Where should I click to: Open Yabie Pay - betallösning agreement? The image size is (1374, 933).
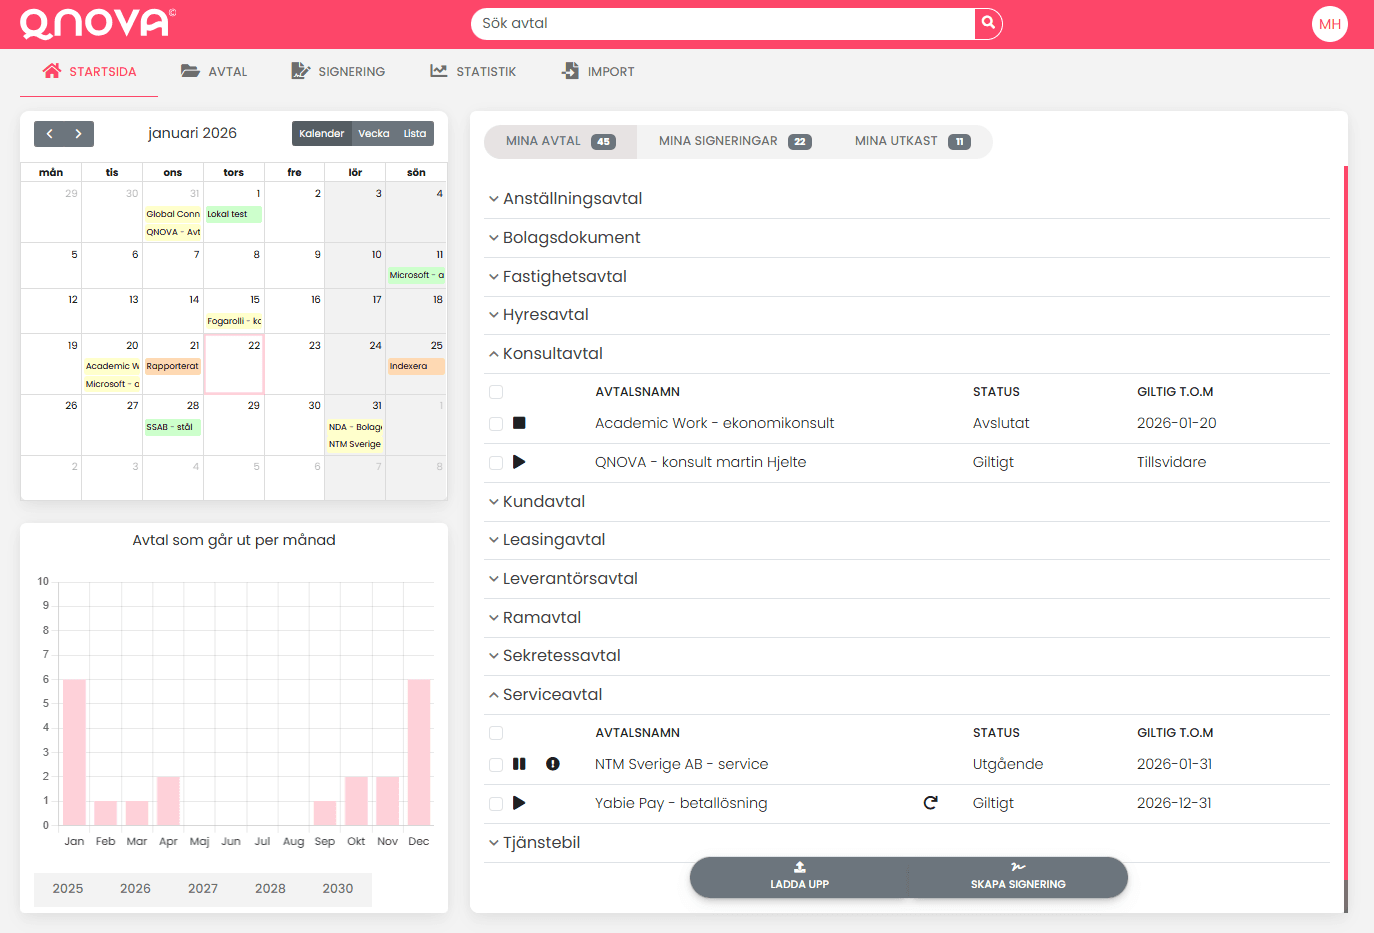pyautogui.click(x=681, y=804)
